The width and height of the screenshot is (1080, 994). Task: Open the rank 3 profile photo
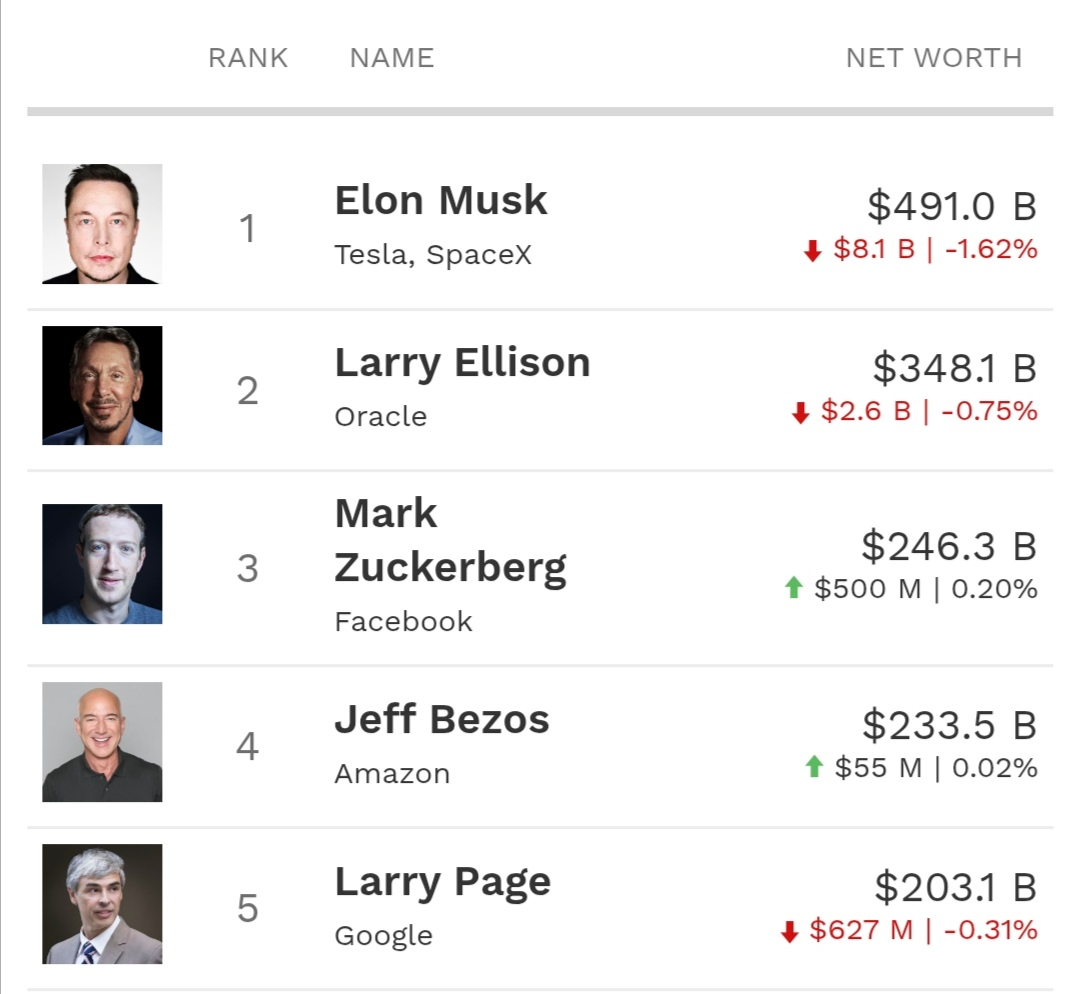[x=102, y=564]
